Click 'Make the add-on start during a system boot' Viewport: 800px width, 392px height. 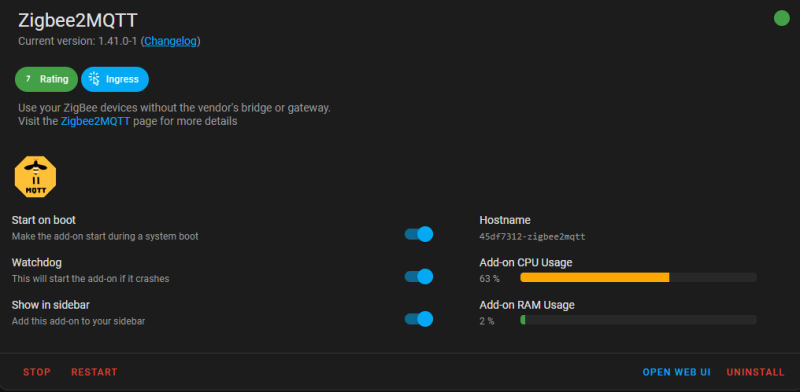click(105, 236)
